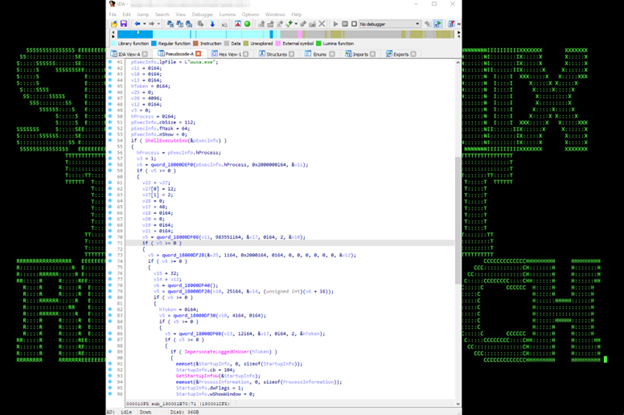Click the Jump back arrow icon
624x415 pixels.
(135, 24)
